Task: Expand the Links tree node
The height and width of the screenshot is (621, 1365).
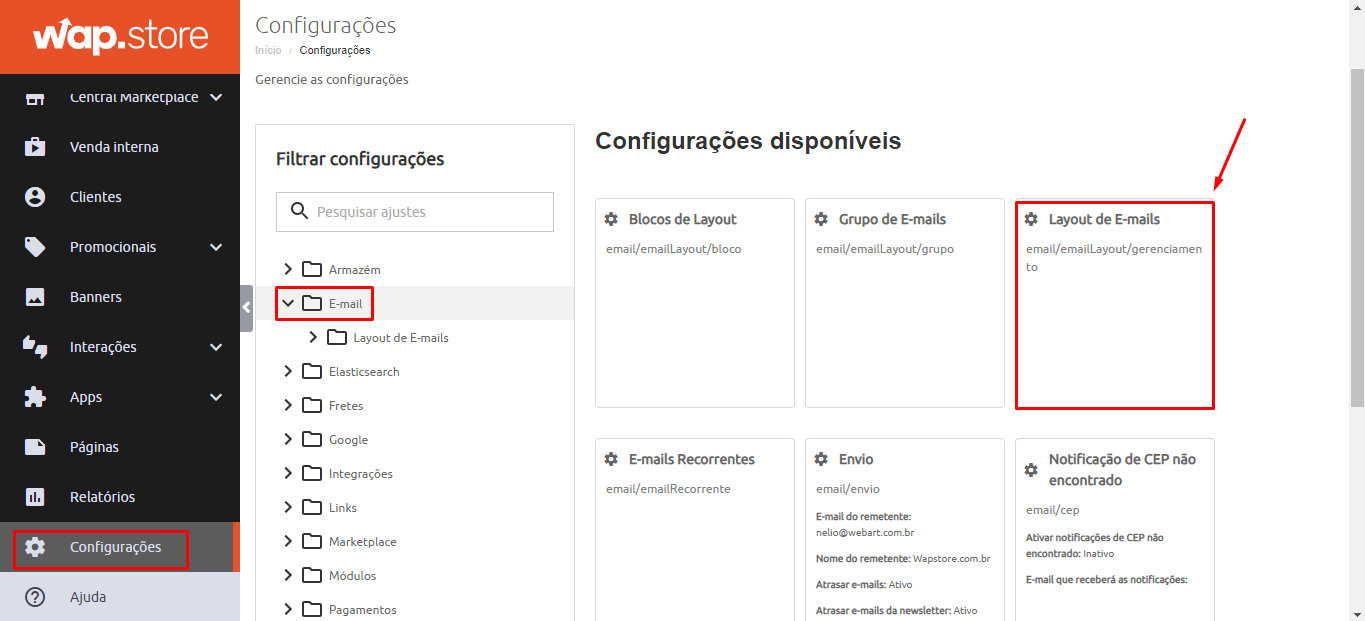Action: pos(288,507)
